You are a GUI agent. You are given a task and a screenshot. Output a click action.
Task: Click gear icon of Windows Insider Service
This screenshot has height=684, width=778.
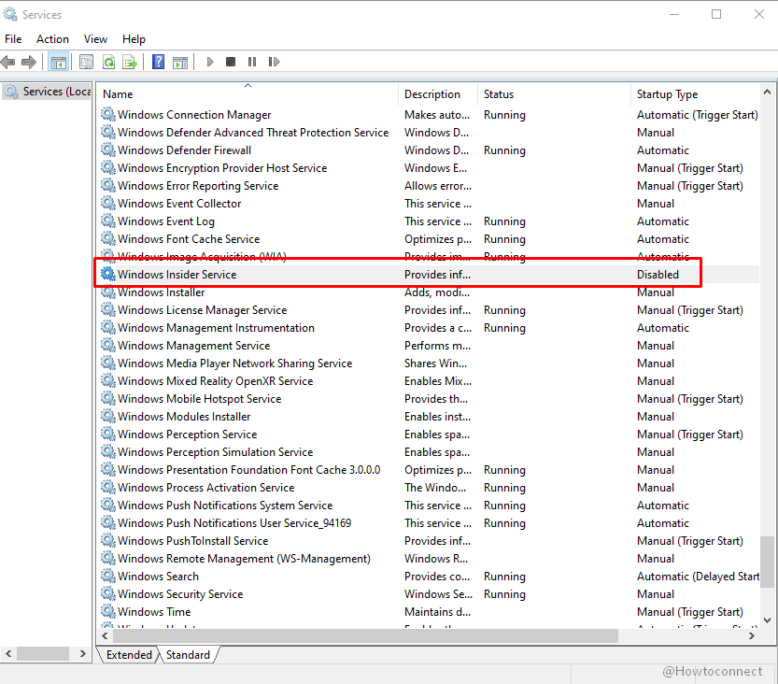(108, 274)
